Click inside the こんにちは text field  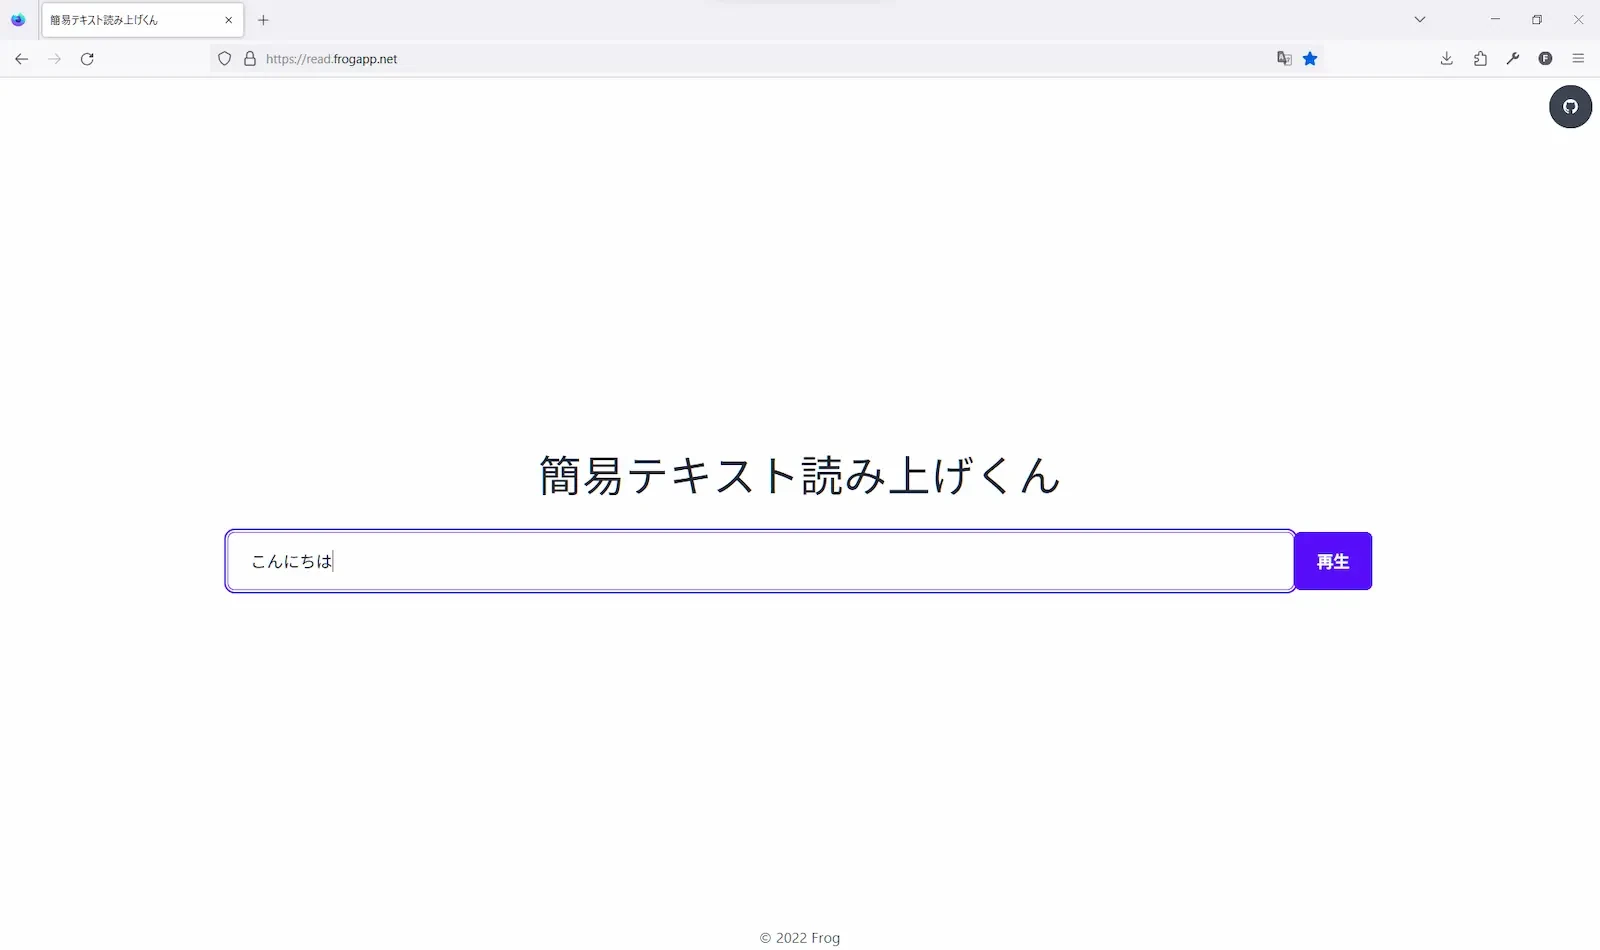(700, 561)
